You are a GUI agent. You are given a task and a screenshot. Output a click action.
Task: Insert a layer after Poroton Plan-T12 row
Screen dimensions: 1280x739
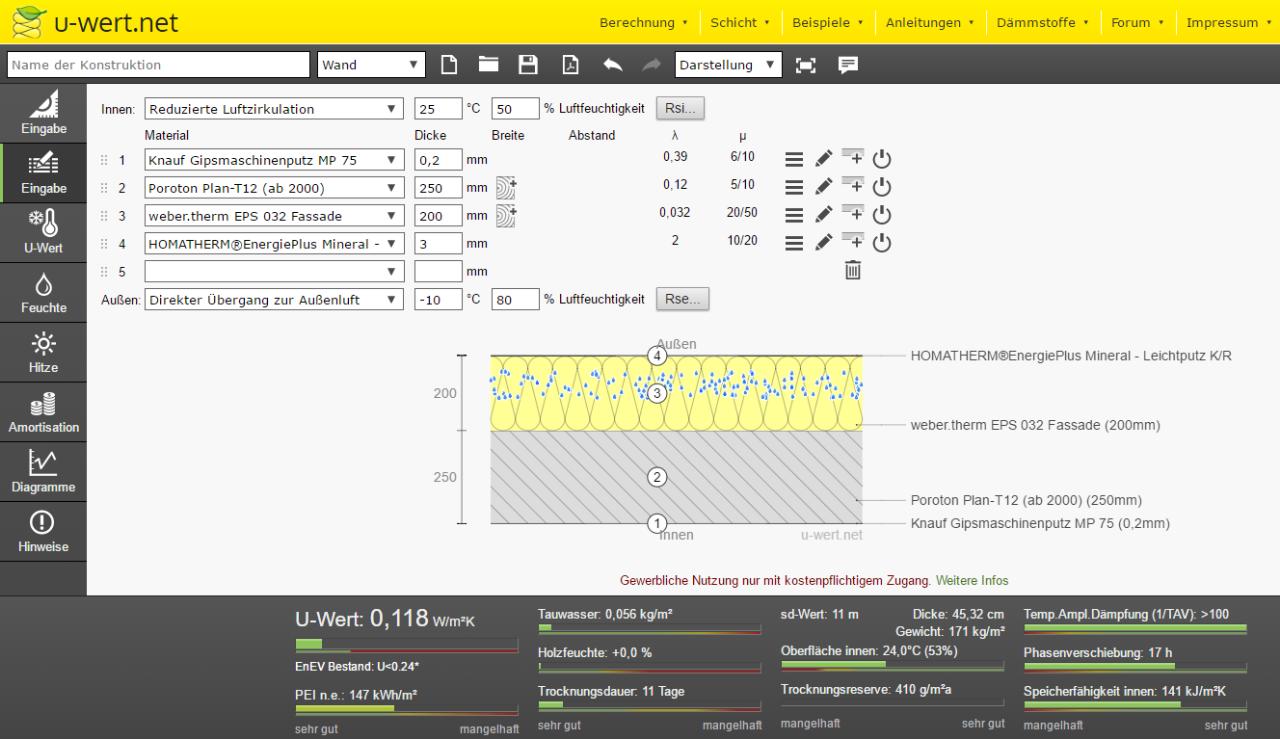click(852, 186)
